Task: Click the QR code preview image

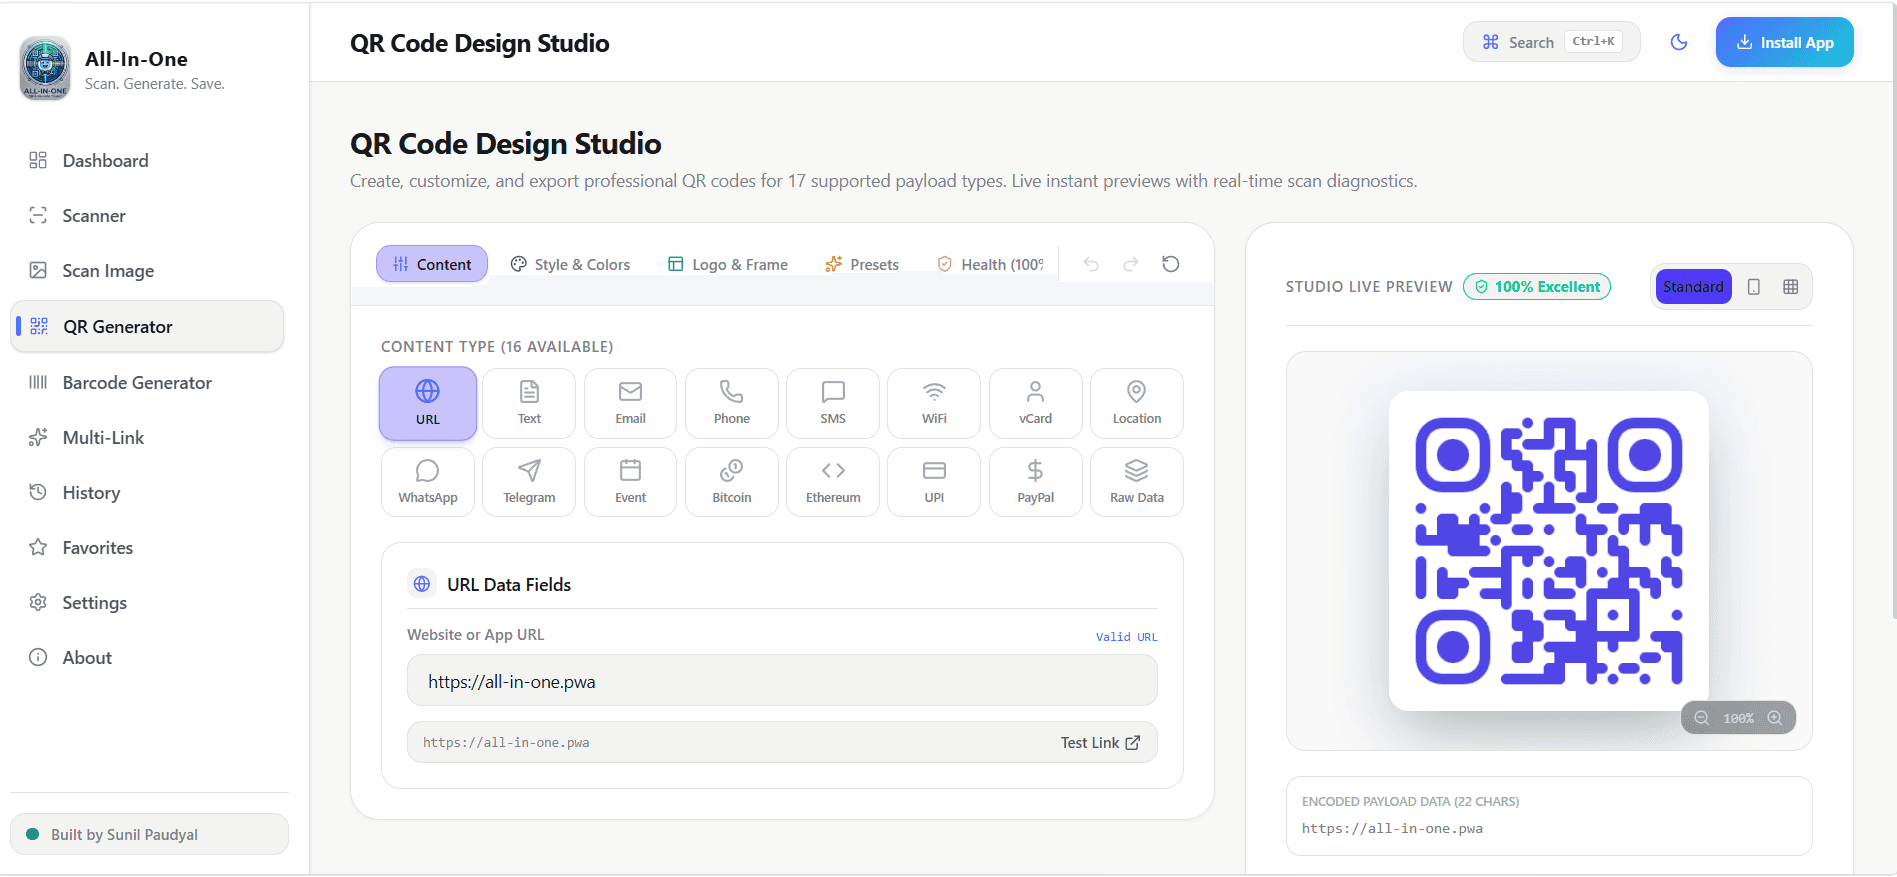Action: [x=1548, y=550]
